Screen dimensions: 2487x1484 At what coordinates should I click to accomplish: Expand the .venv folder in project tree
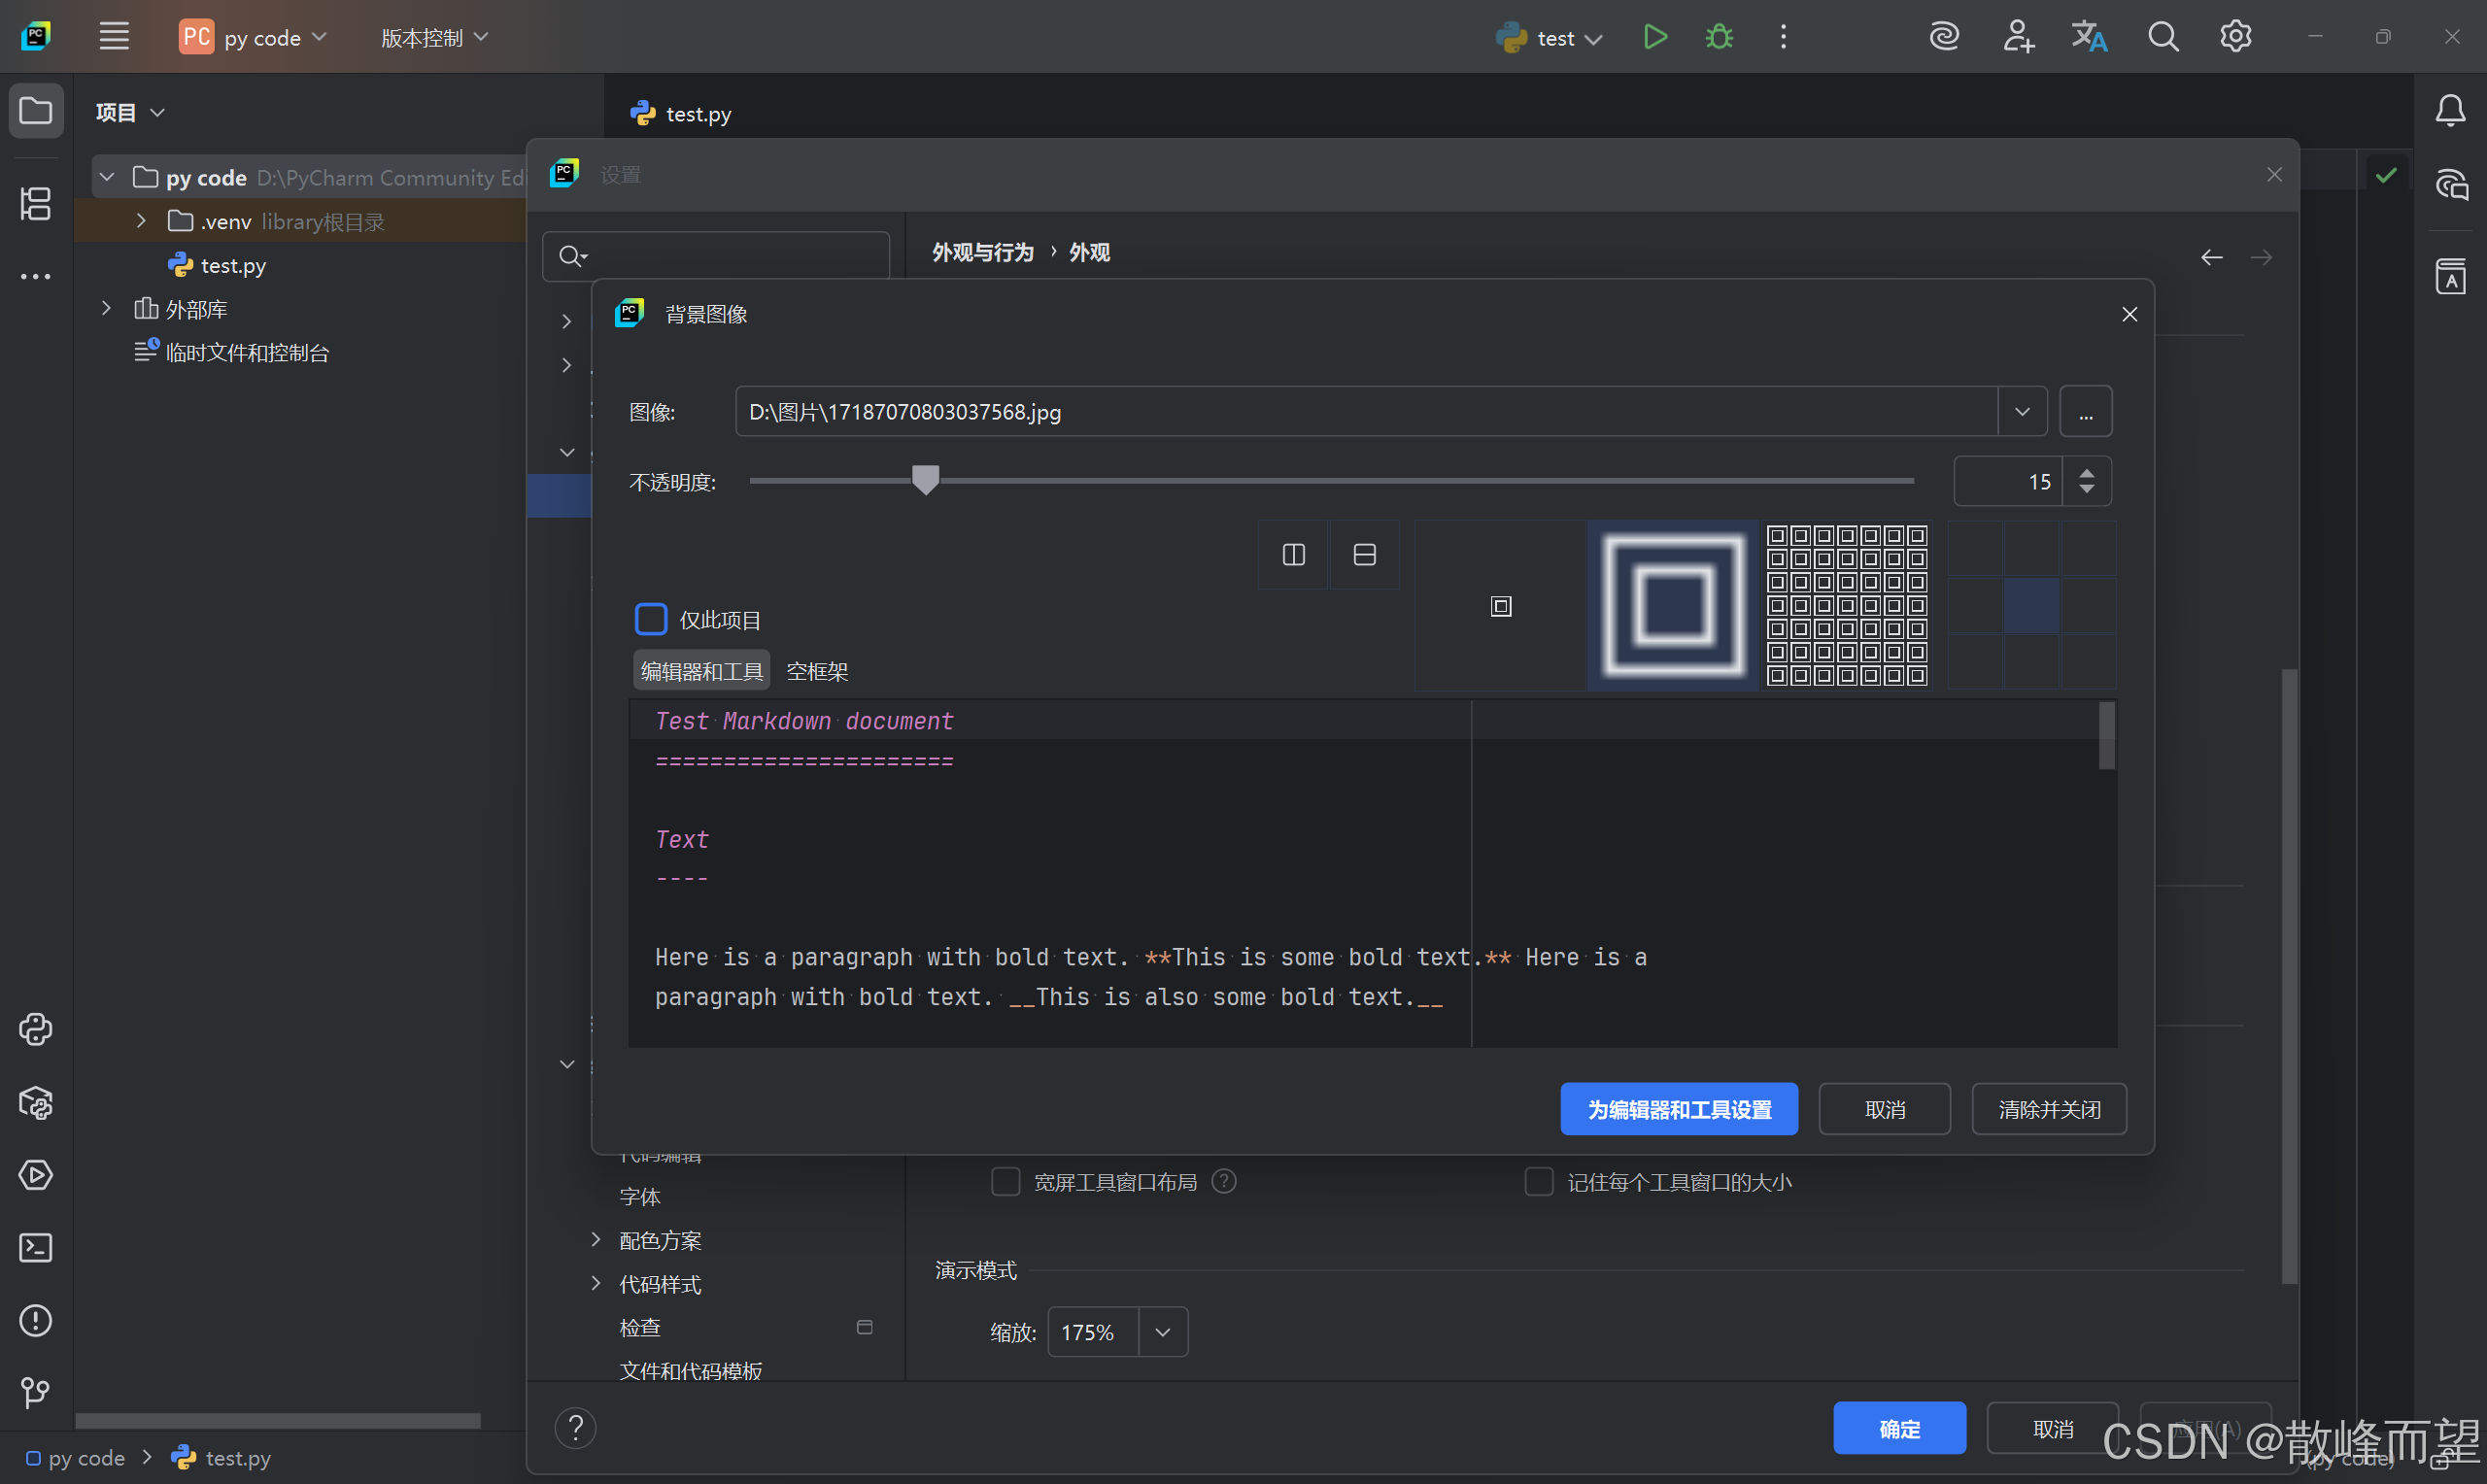(141, 221)
